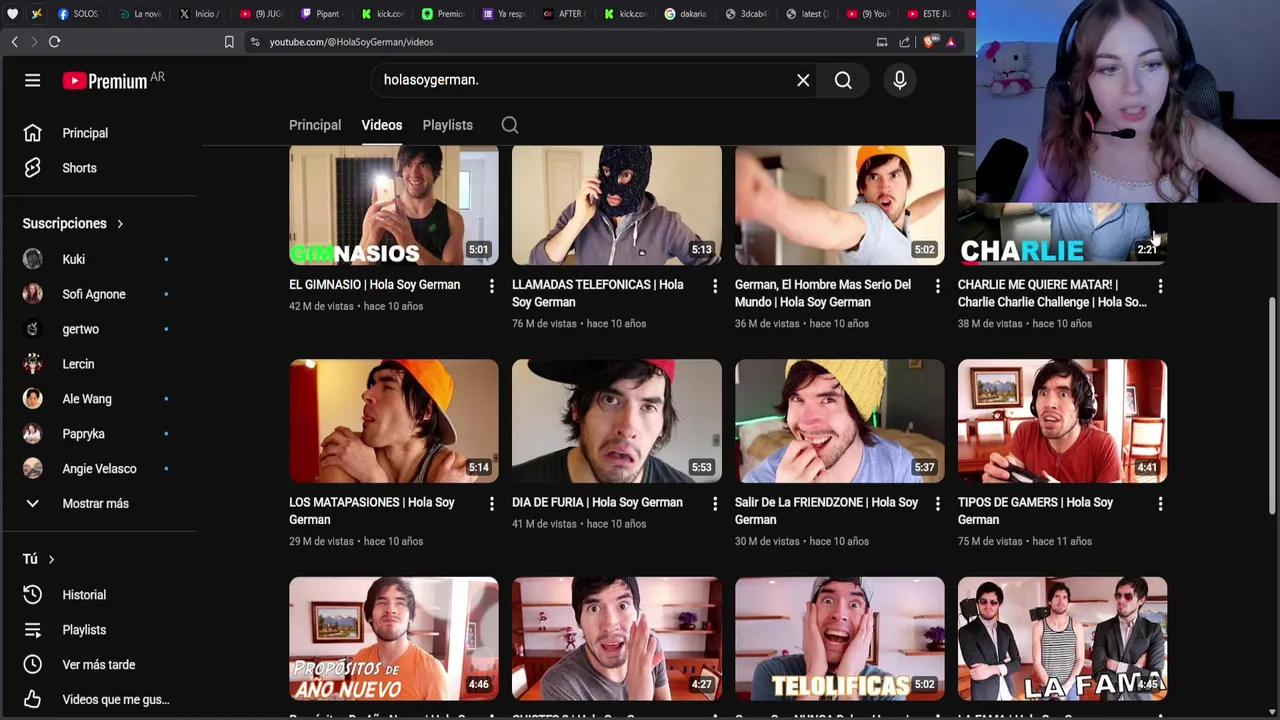
Task: Play DIA DE FURIA thumbnail
Action: point(617,421)
